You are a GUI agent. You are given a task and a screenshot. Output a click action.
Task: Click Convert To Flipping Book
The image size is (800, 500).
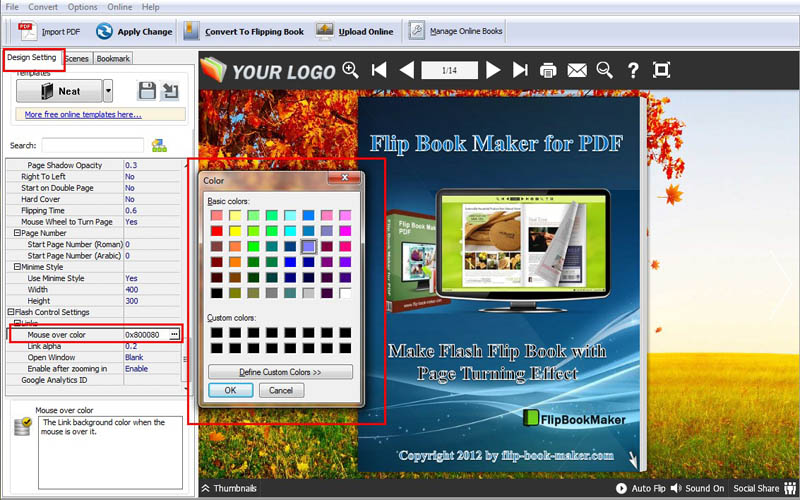click(x=243, y=32)
